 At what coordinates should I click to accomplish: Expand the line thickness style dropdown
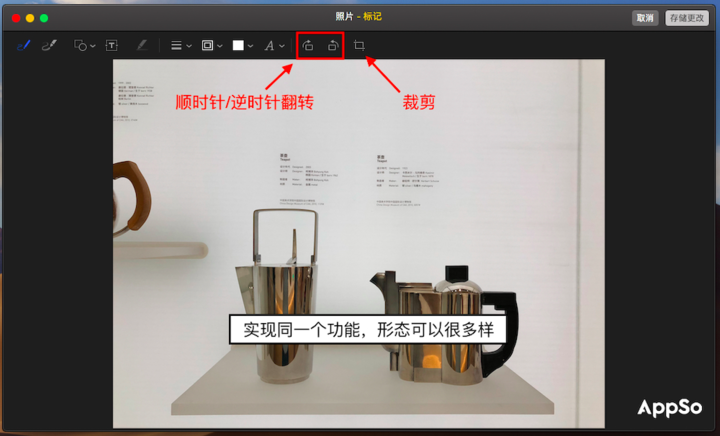180,45
